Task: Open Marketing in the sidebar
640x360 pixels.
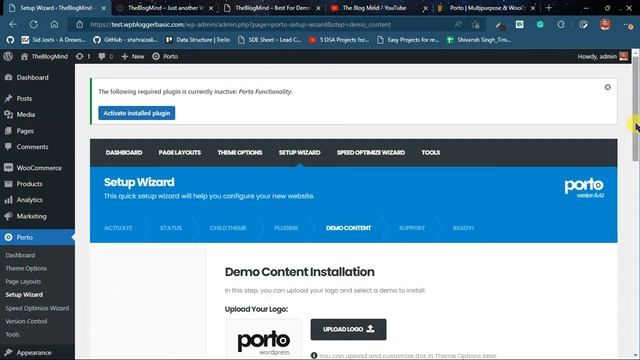Action: pyautogui.click(x=31, y=216)
